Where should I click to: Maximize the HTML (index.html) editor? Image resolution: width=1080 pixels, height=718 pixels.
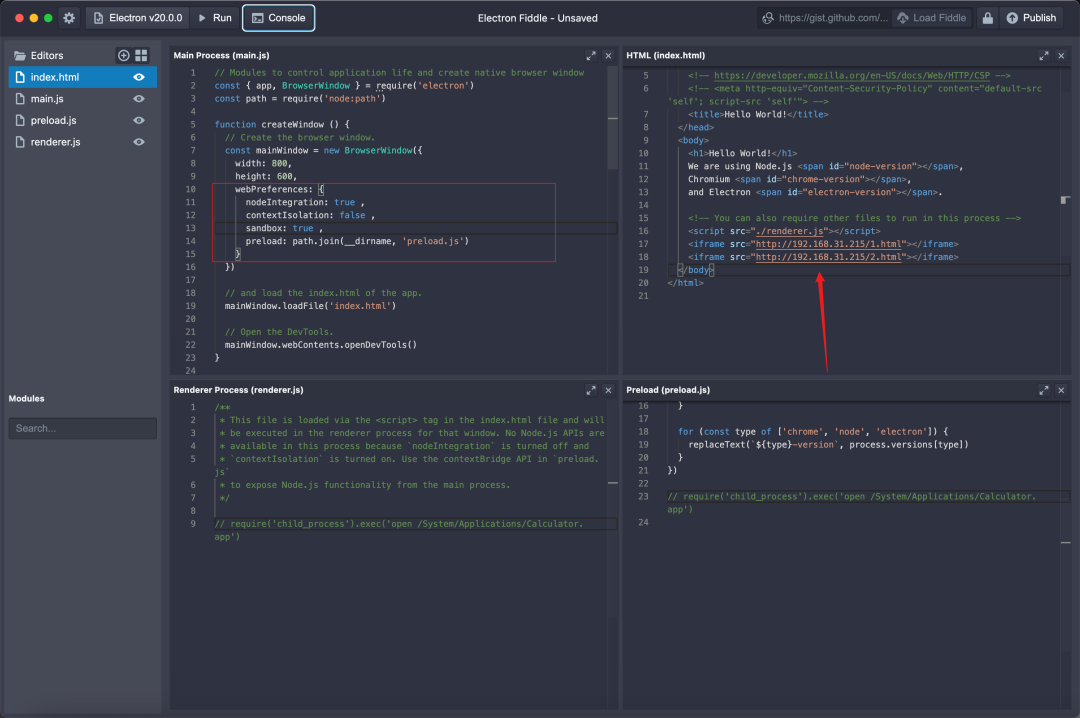coord(1043,55)
